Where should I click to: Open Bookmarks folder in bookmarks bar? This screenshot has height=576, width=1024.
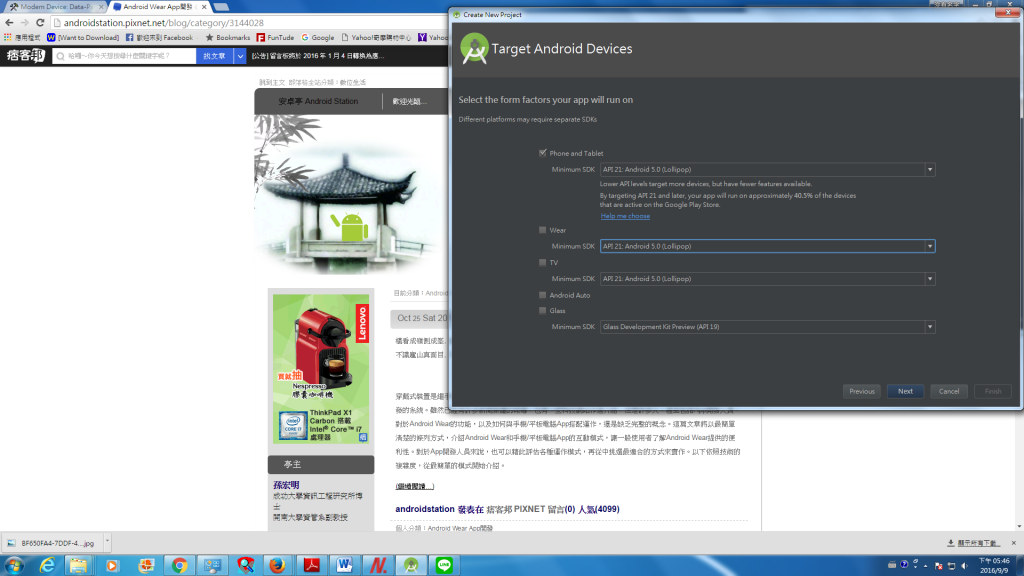pyautogui.click(x=227, y=38)
